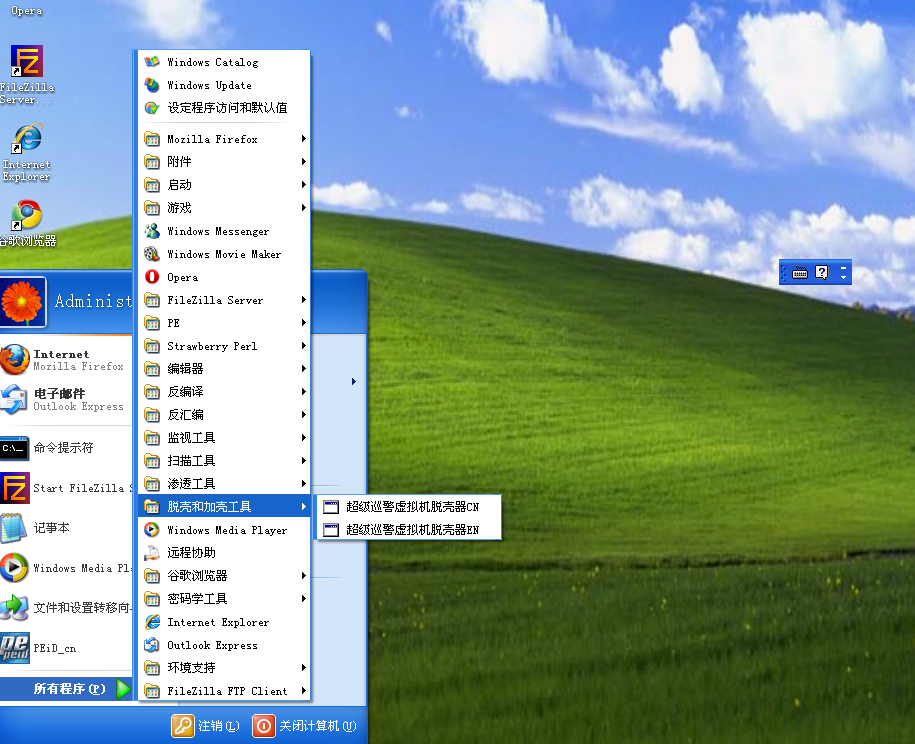This screenshot has height=744, width=915.
Task: Open the 反汇编 disassembly folder
Action: 224,415
